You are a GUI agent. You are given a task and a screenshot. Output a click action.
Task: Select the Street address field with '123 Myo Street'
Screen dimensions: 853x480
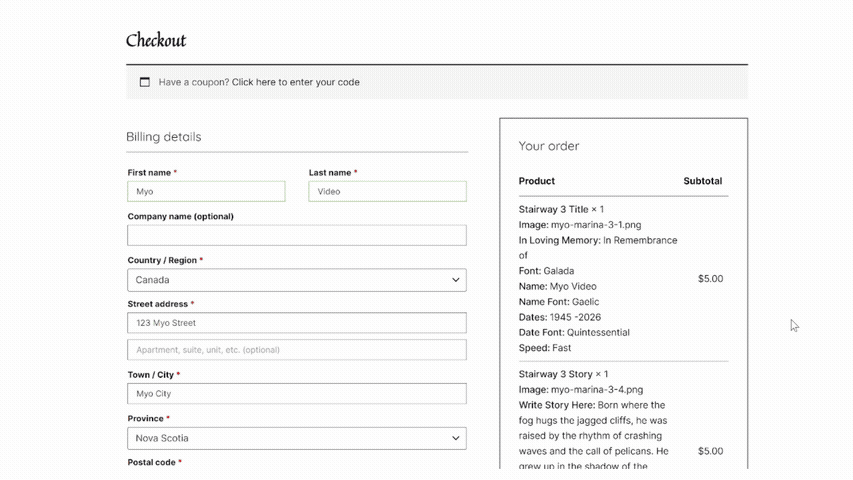click(x=296, y=323)
